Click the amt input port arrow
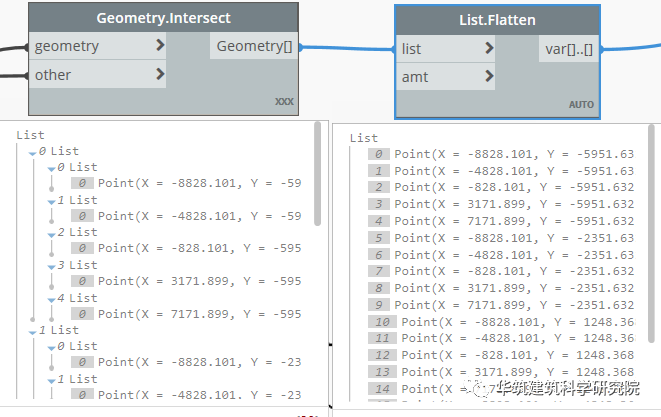The width and height of the screenshot is (661, 417). 489,76
